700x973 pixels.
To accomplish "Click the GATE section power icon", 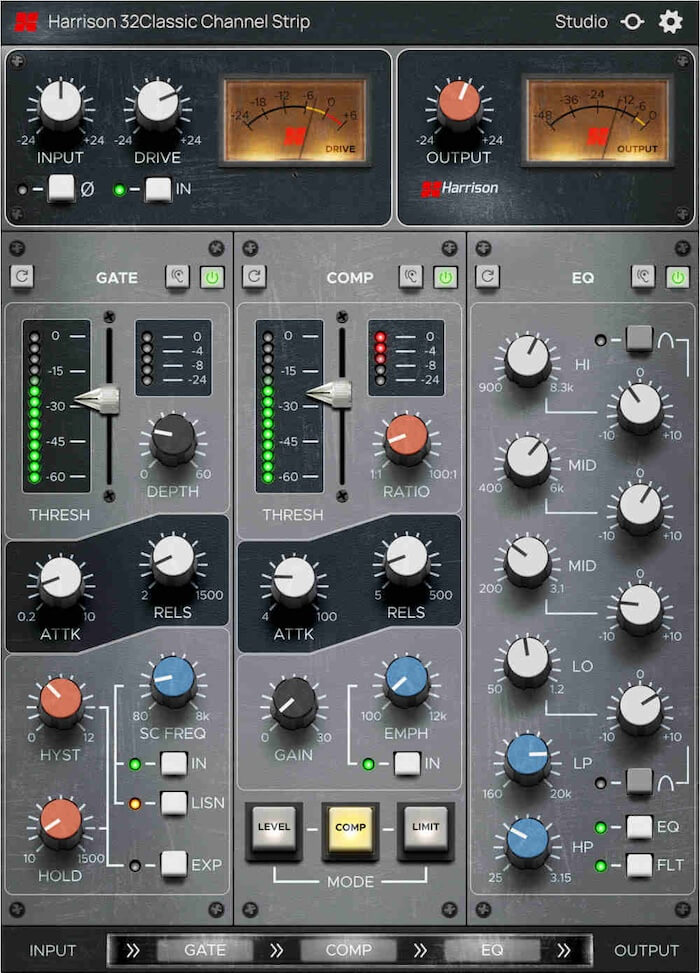I will [x=212, y=276].
